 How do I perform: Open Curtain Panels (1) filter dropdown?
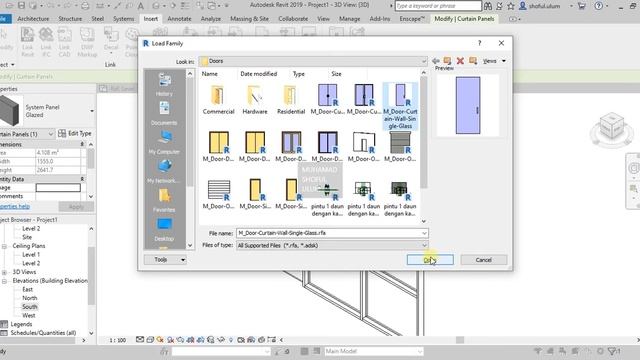click(51, 134)
